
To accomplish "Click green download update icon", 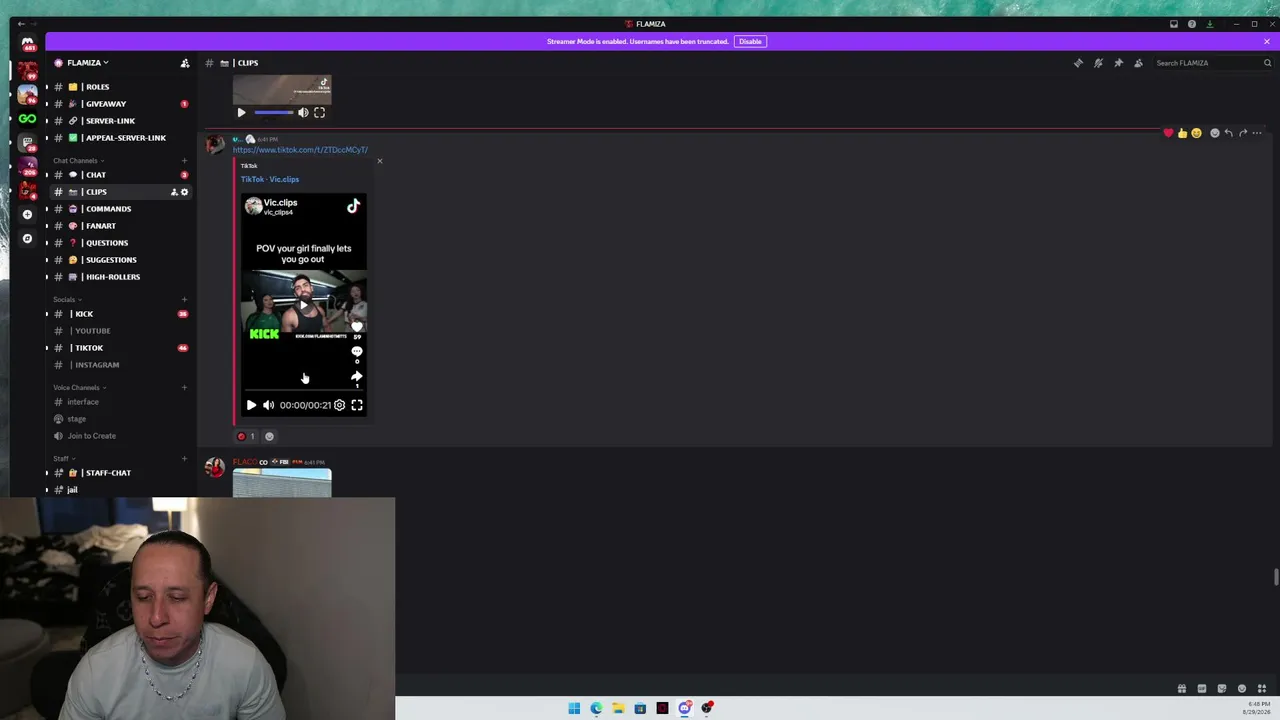I will tap(1209, 24).
